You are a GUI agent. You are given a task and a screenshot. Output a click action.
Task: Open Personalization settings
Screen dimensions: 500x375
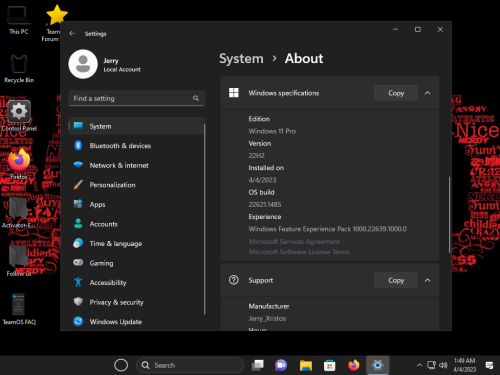136,185
